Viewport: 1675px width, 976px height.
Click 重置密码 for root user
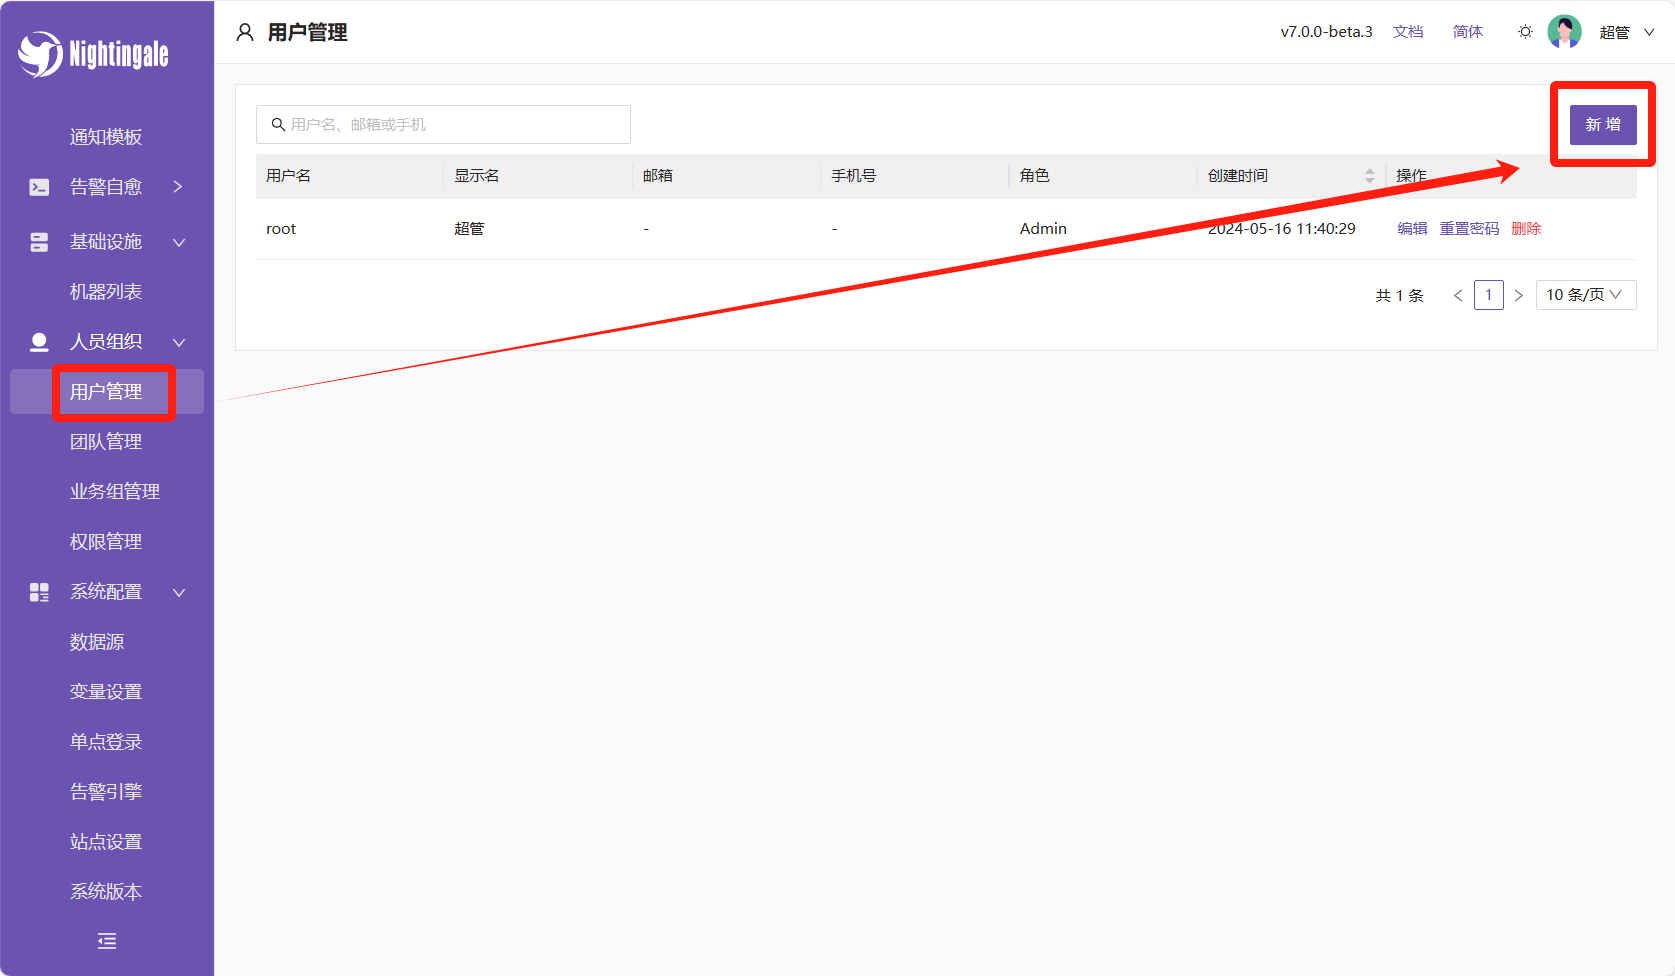1469,229
